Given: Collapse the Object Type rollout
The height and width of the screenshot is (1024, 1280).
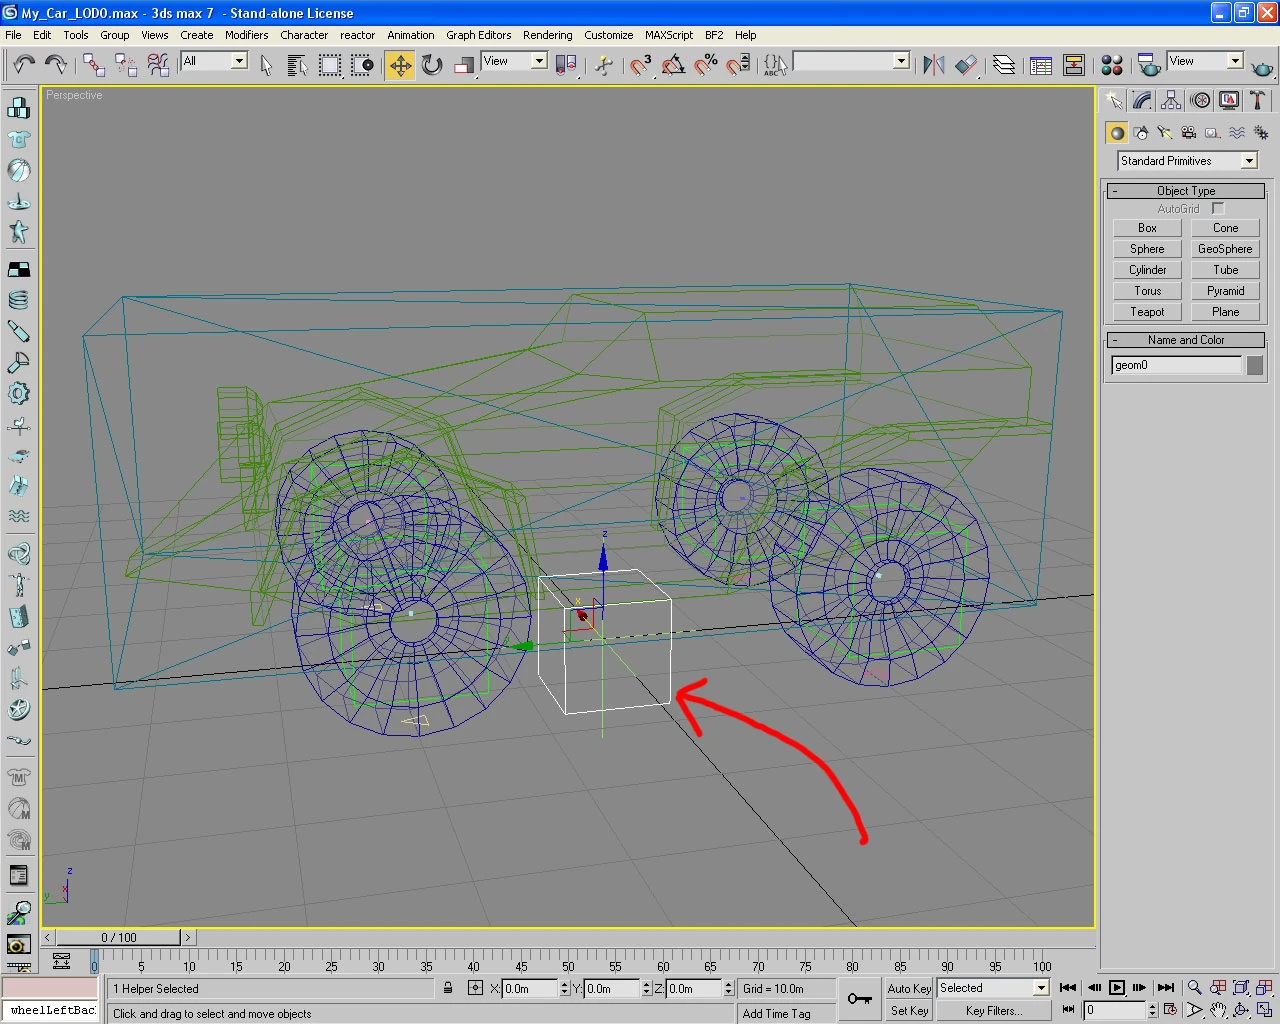Looking at the screenshot, I should (1186, 191).
